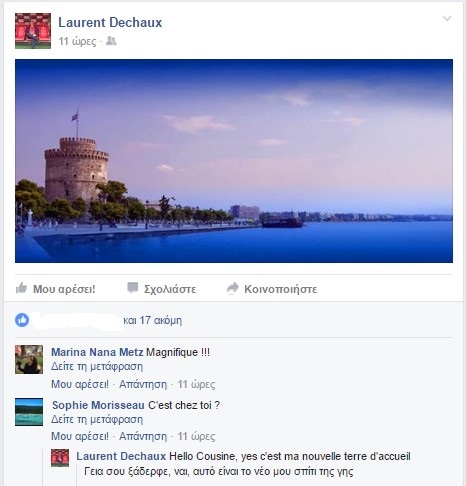Screen dimensions: 466x486
Task: Click the friends audience icon beside 11 ώρες
Action: [x=111, y=41]
